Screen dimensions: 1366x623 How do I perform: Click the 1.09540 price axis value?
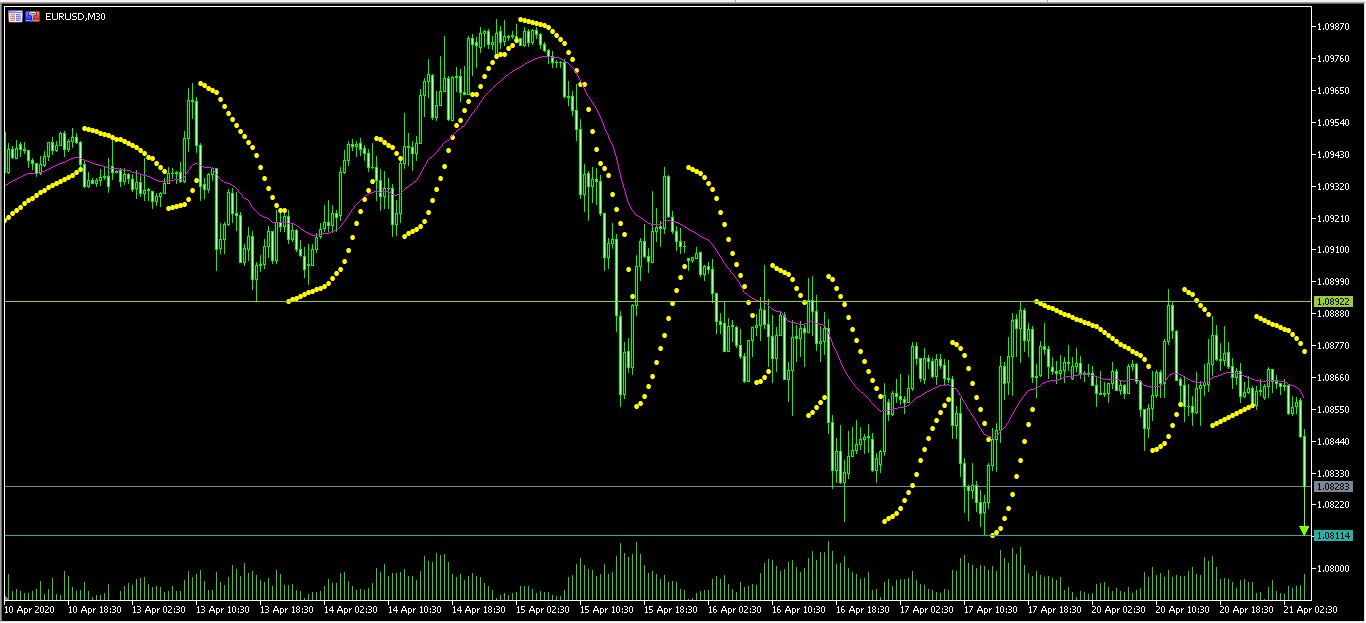coord(1334,122)
